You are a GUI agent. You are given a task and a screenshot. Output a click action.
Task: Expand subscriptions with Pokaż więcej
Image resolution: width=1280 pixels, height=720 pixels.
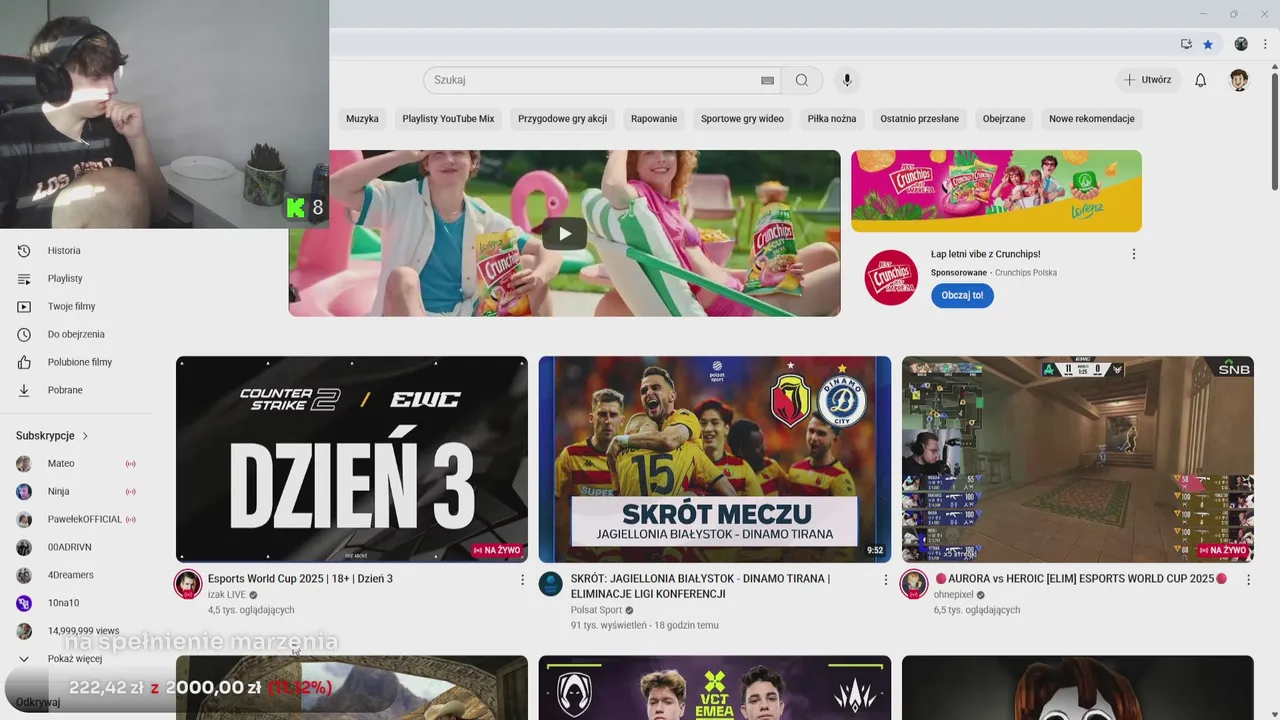pos(76,659)
